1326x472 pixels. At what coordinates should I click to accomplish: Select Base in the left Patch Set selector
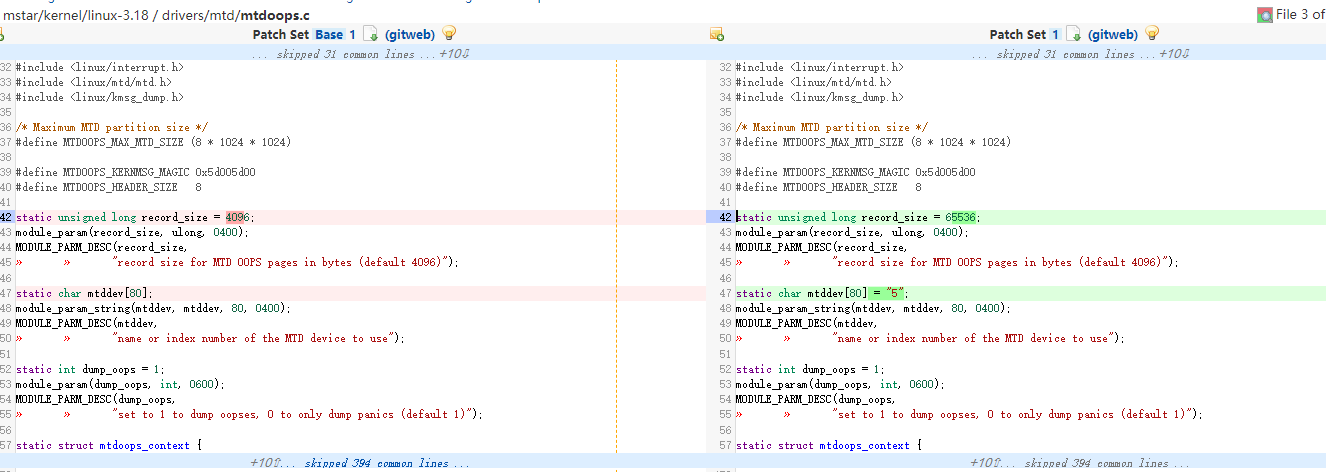pyautogui.click(x=329, y=34)
